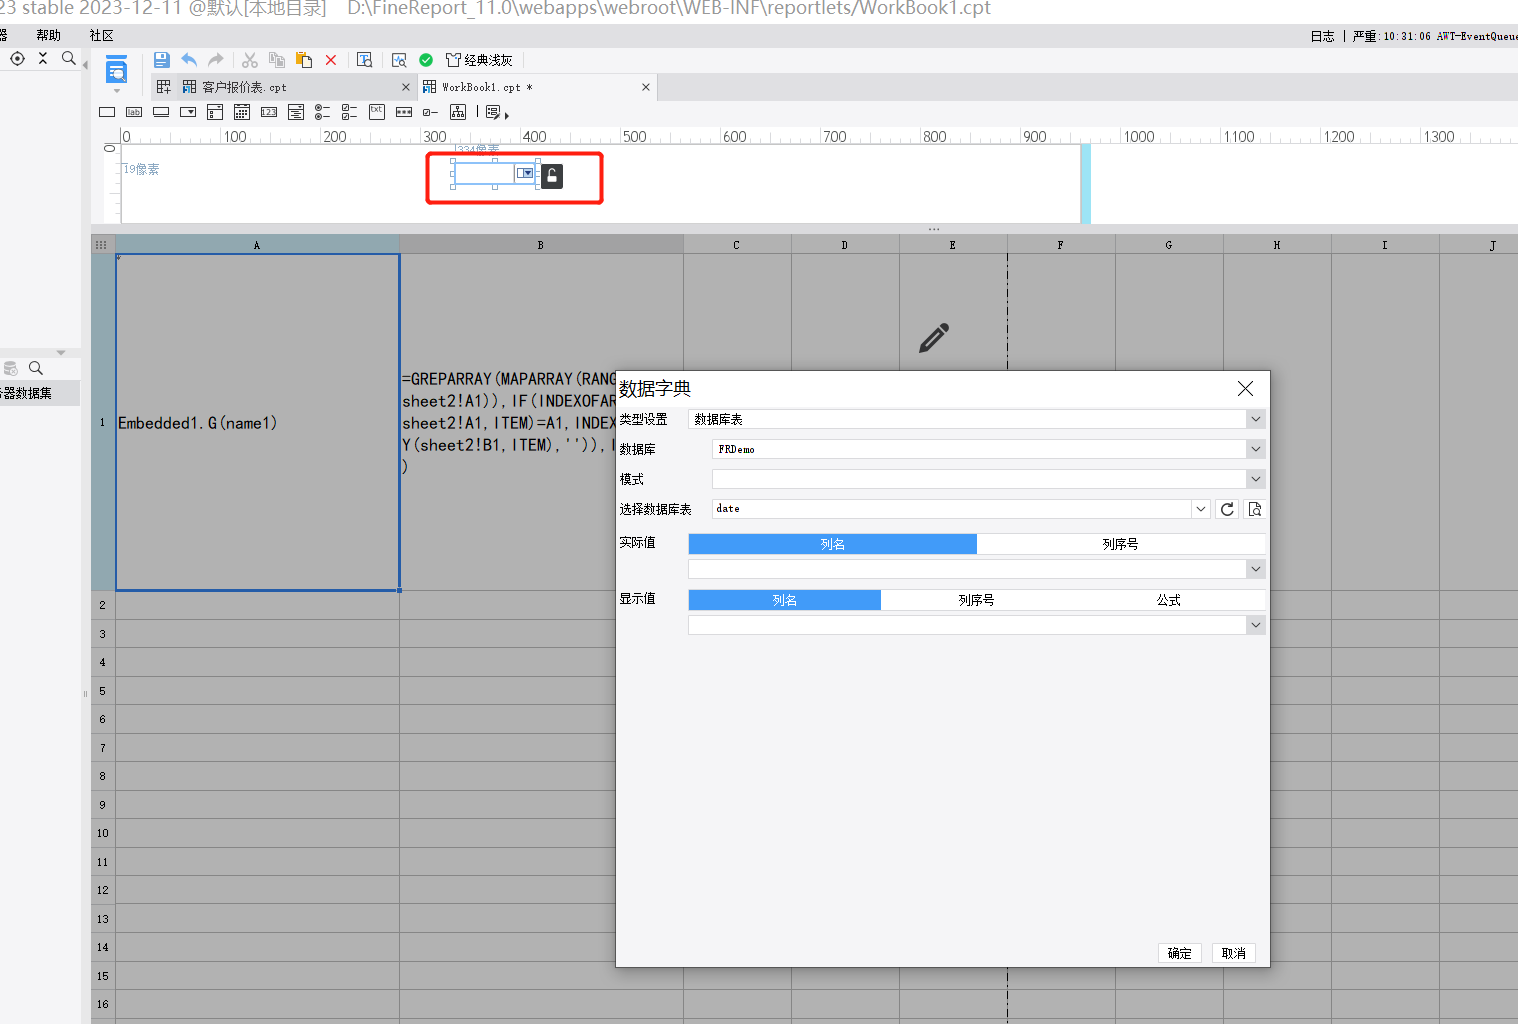The width and height of the screenshot is (1518, 1024).
Task: Open the 日志 log link
Action: pos(1322,36)
